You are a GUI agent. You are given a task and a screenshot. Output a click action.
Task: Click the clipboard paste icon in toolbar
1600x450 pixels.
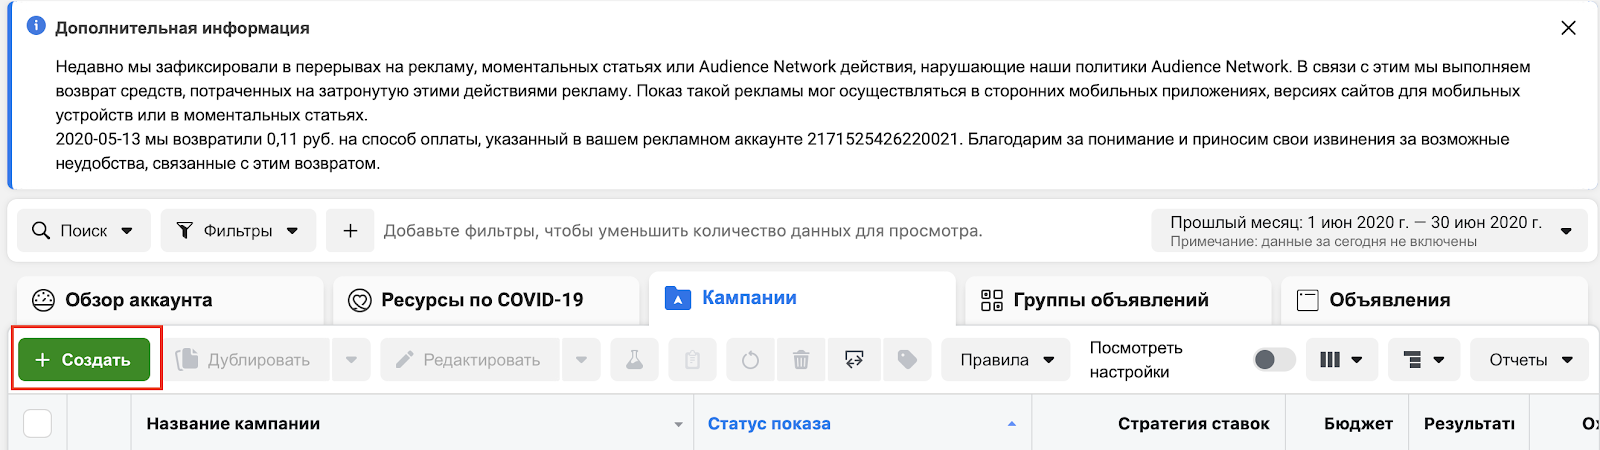pos(692,360)
